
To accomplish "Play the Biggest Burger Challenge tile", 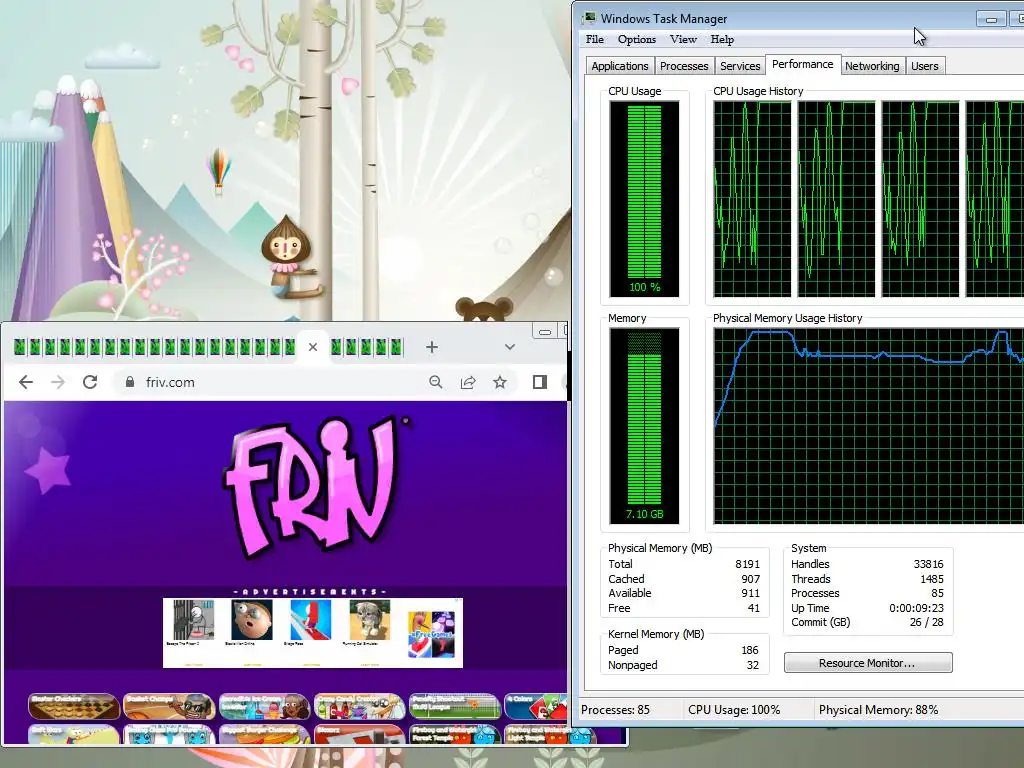I will [264, 734].
